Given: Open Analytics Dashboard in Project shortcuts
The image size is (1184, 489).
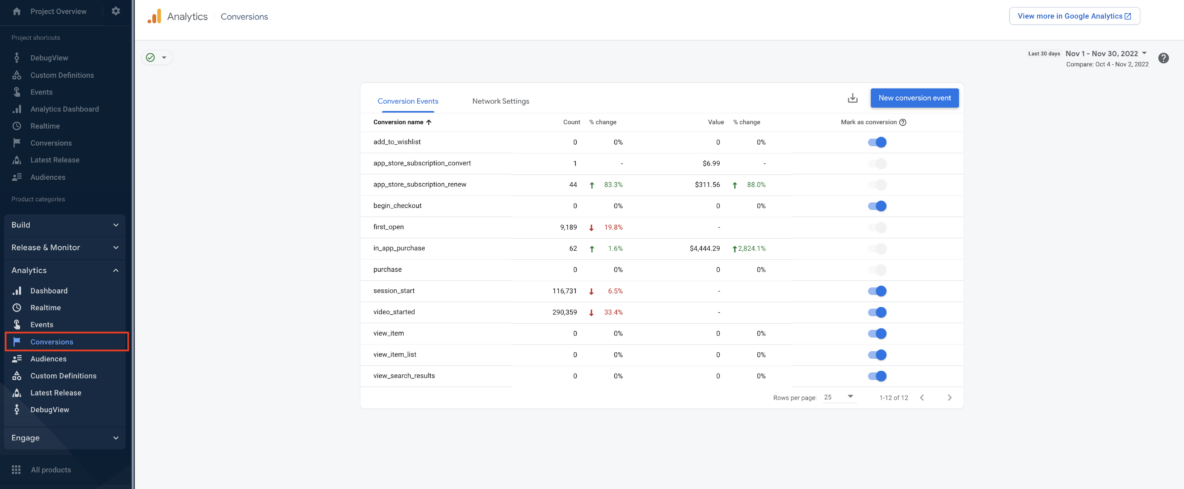Looking at the screenshot, I should [64, 109].
